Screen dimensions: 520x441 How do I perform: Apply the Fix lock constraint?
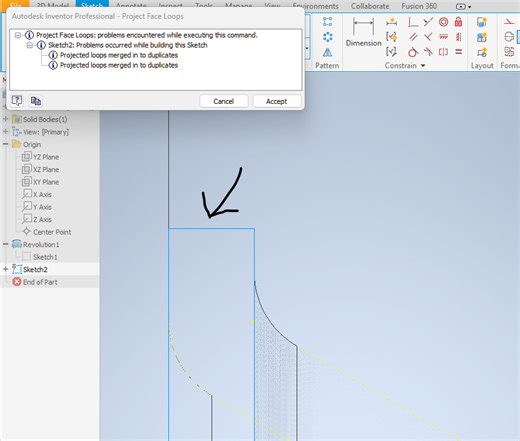459,22
